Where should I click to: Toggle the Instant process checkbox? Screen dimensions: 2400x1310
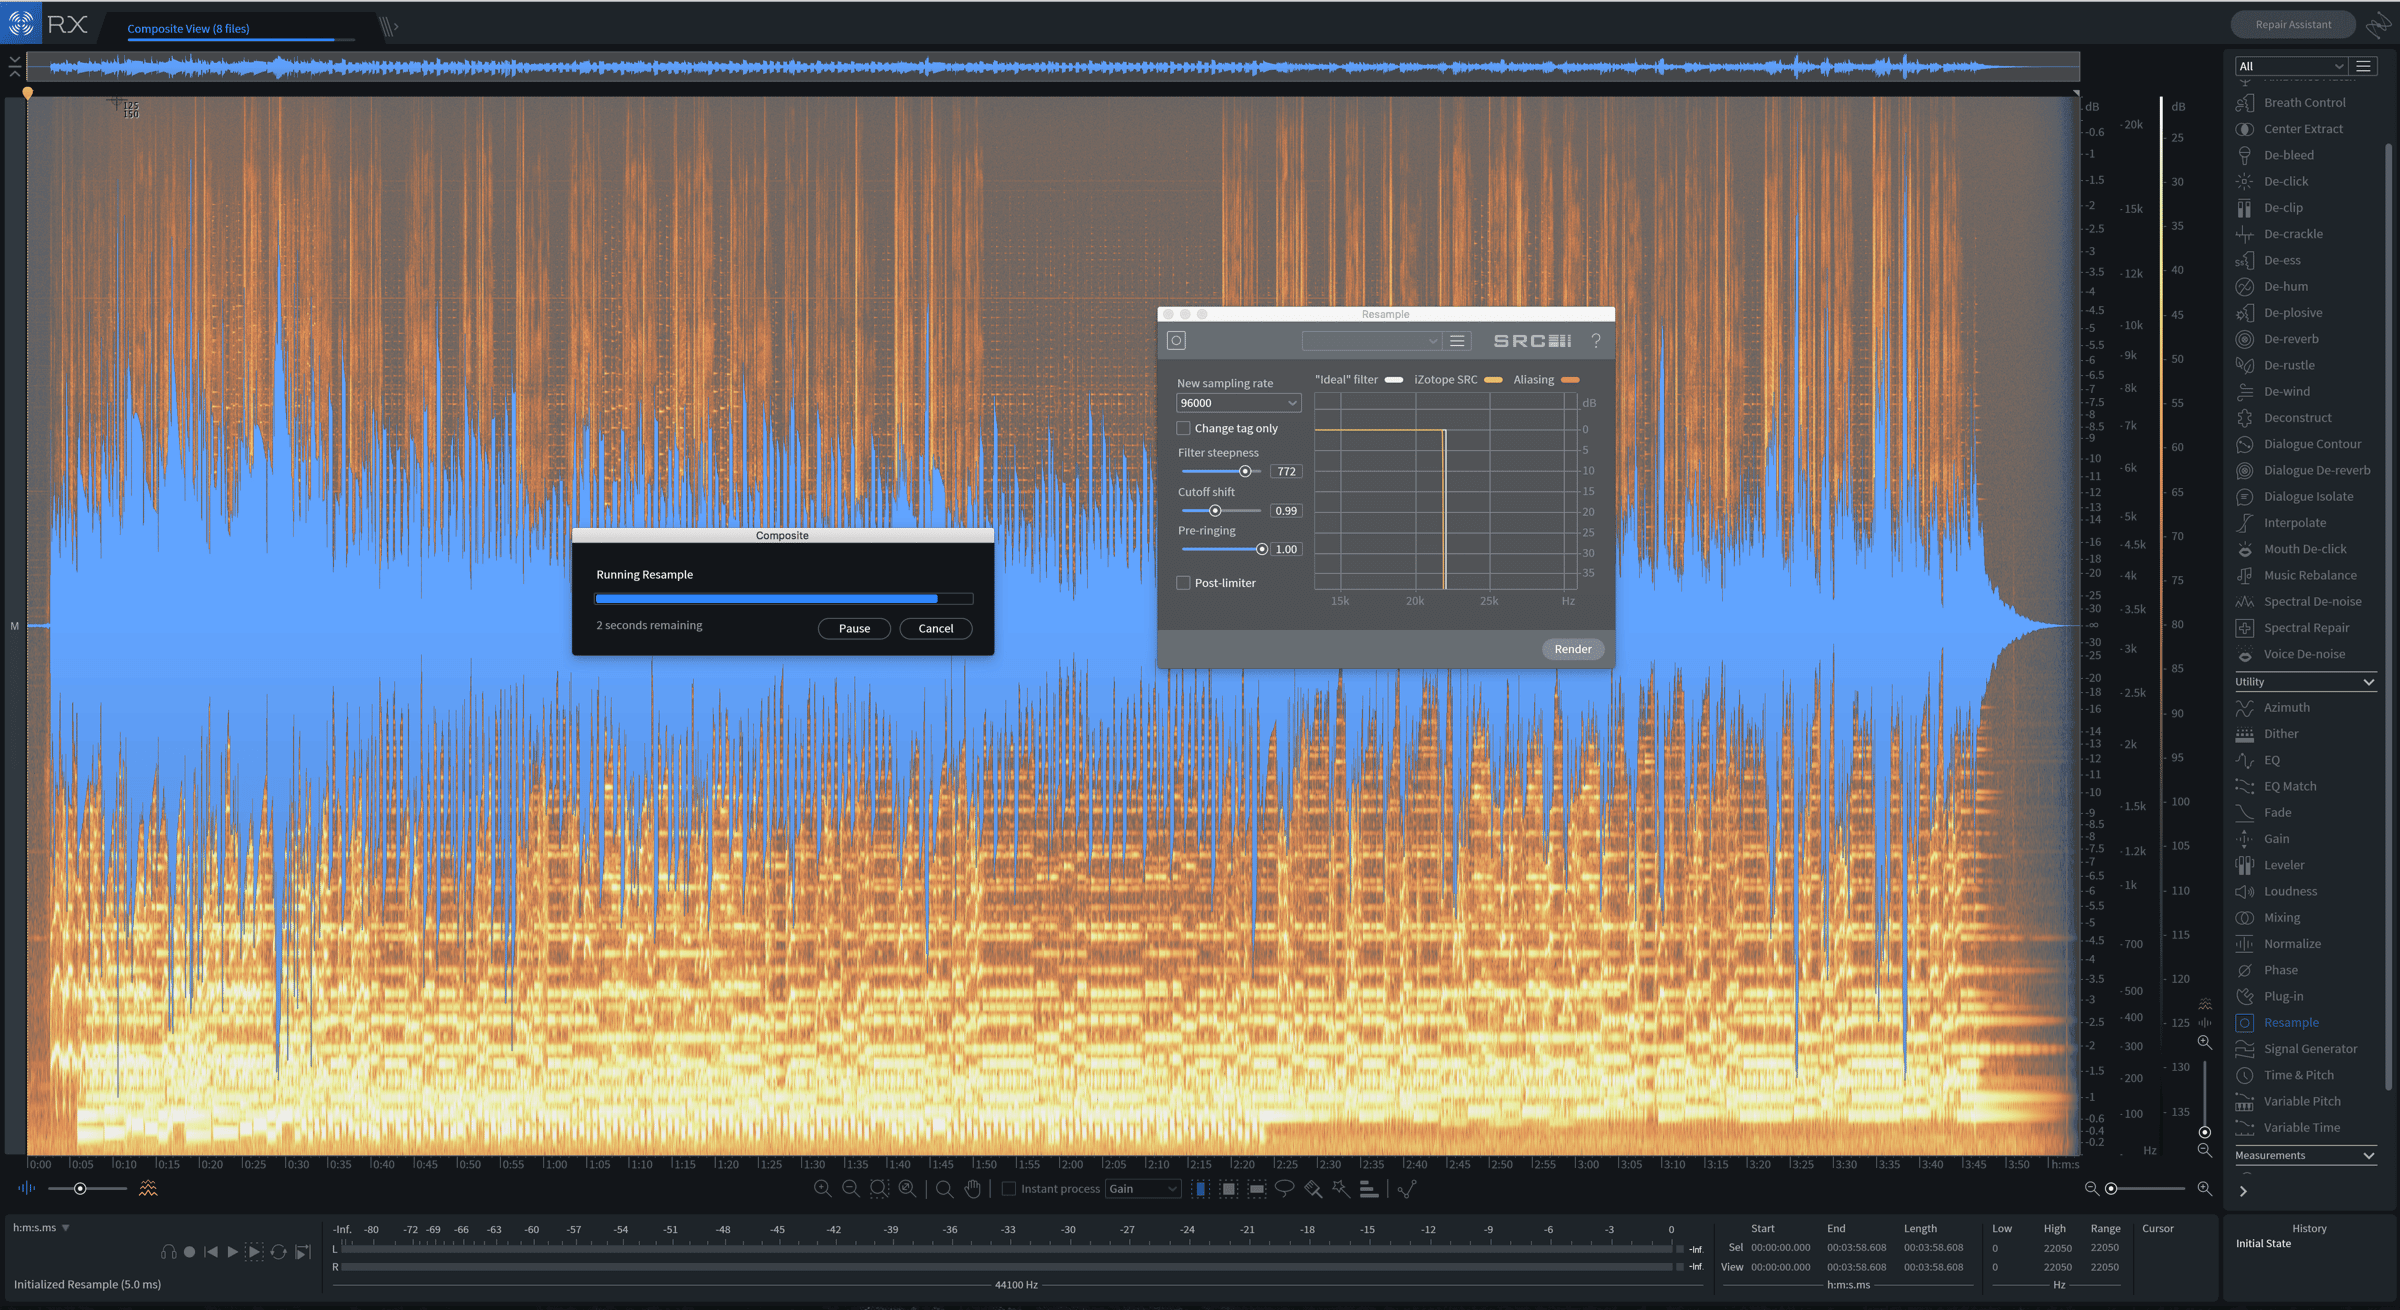tap(1009, 1189)
